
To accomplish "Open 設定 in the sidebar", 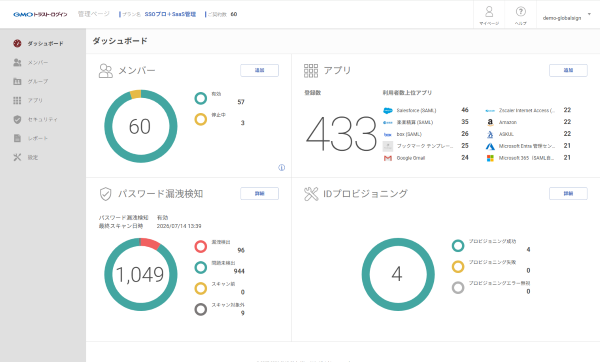I will 33,157.
